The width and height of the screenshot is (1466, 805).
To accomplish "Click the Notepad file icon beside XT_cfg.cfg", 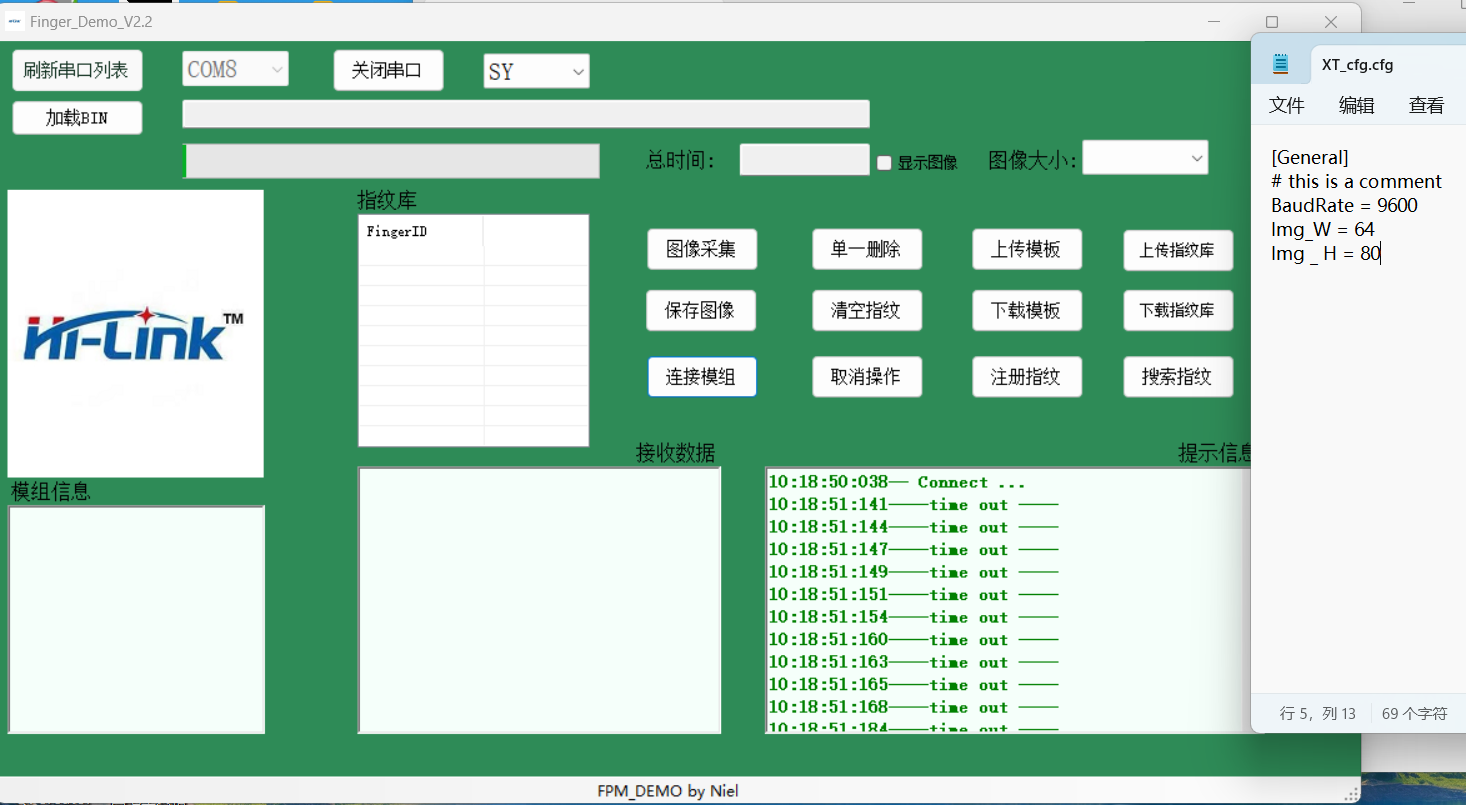I will tap(1281, 65).
